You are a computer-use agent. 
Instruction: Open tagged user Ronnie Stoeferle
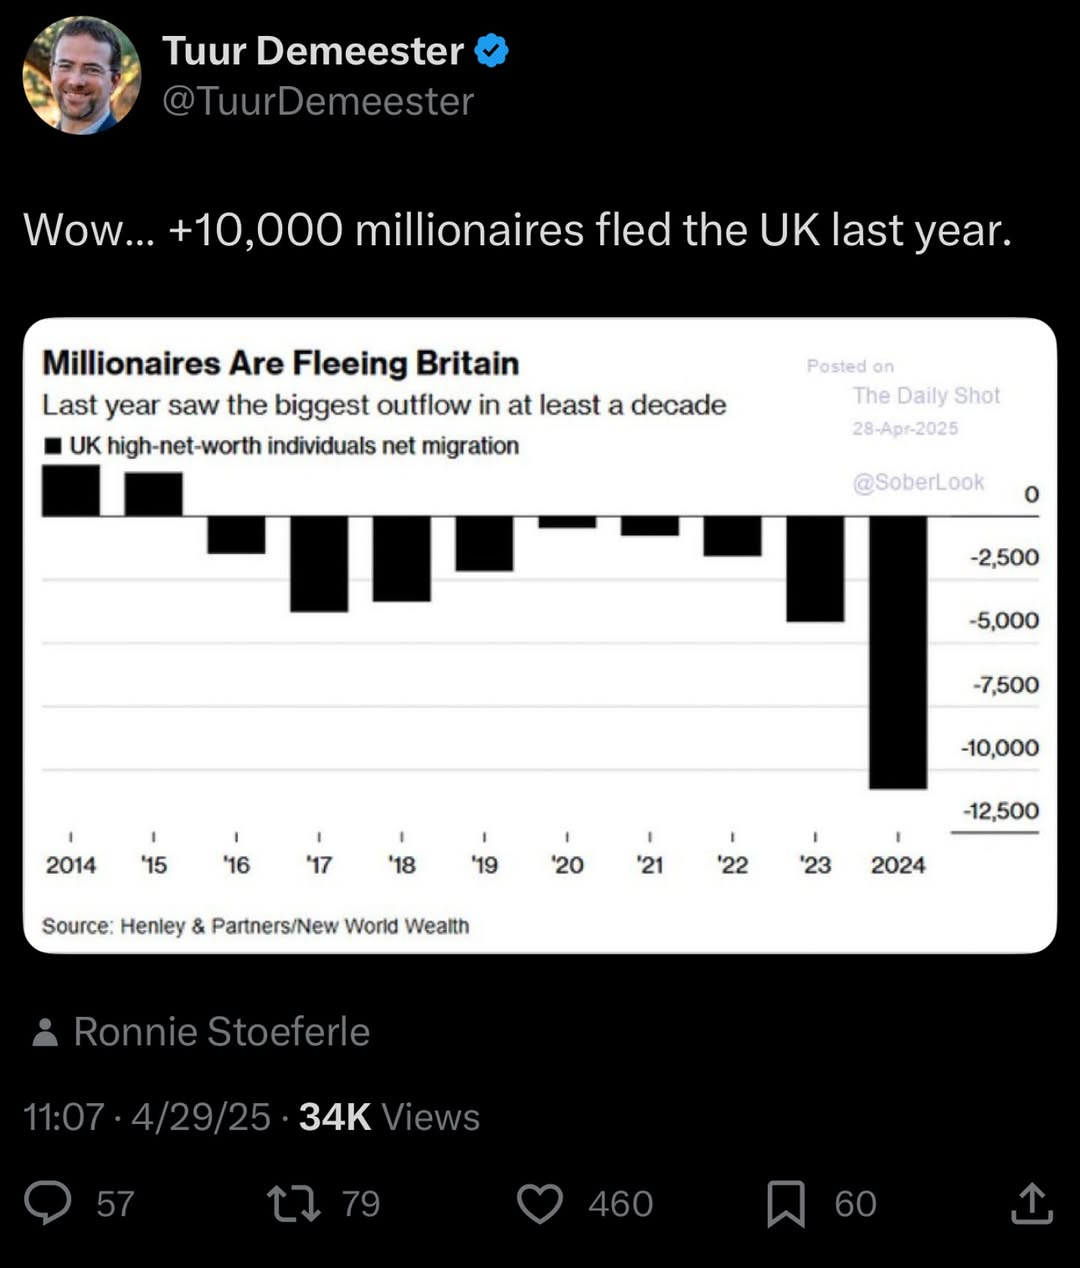pos(222,1032)
